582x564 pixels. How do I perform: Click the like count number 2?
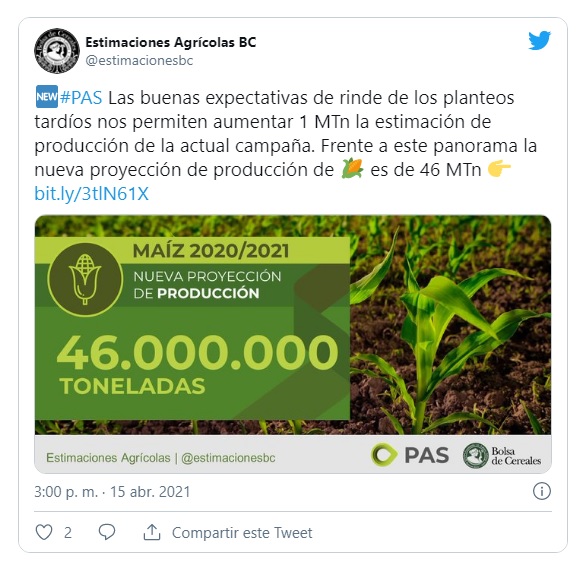[x=68, y=533]
